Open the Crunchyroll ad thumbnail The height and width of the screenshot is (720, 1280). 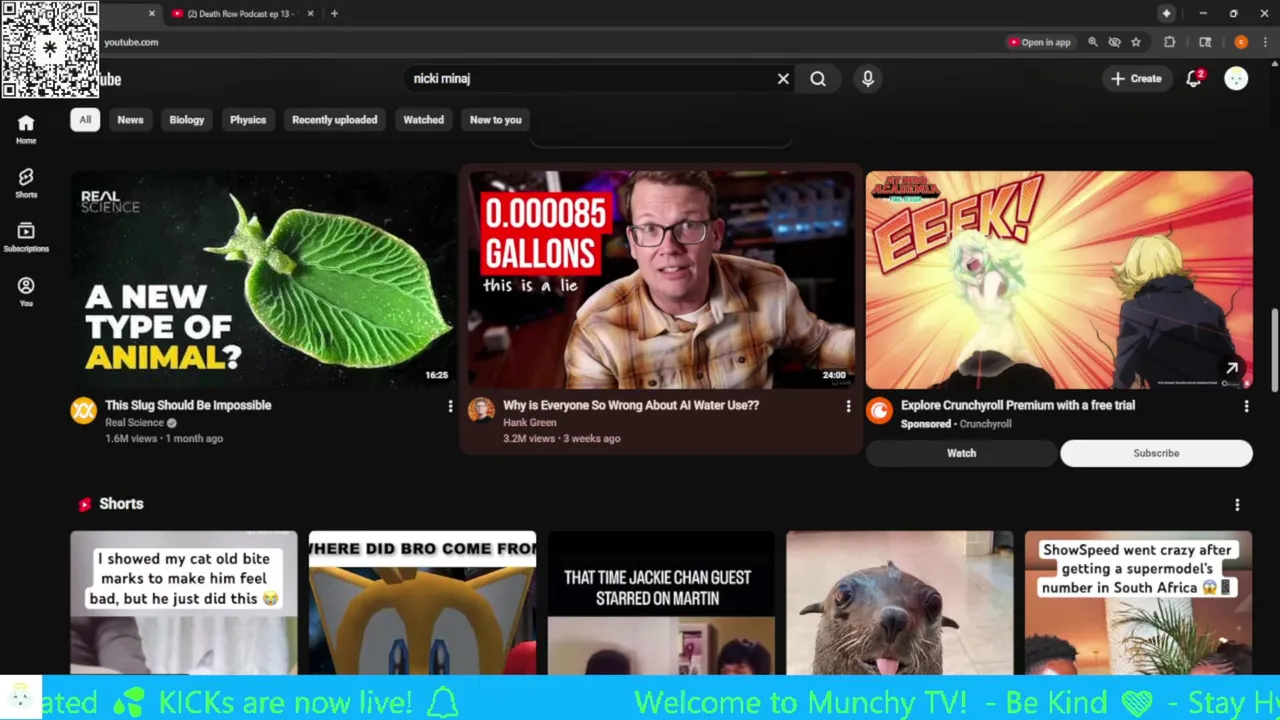click(x=1059, y=280)
